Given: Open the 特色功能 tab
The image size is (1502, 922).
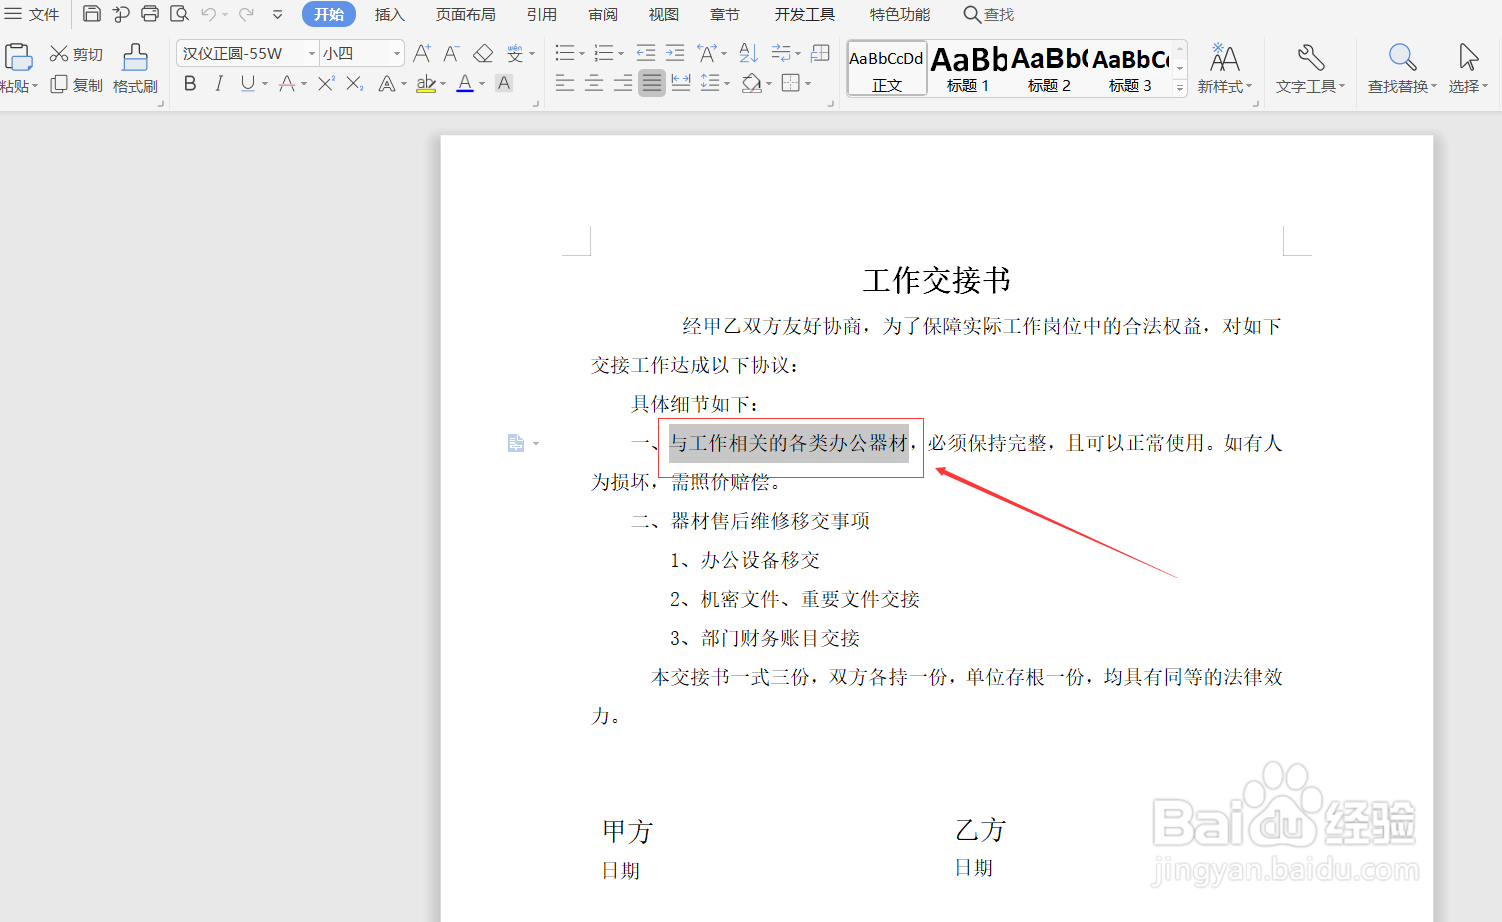Looking at the screenshot, I should (900, 14).
